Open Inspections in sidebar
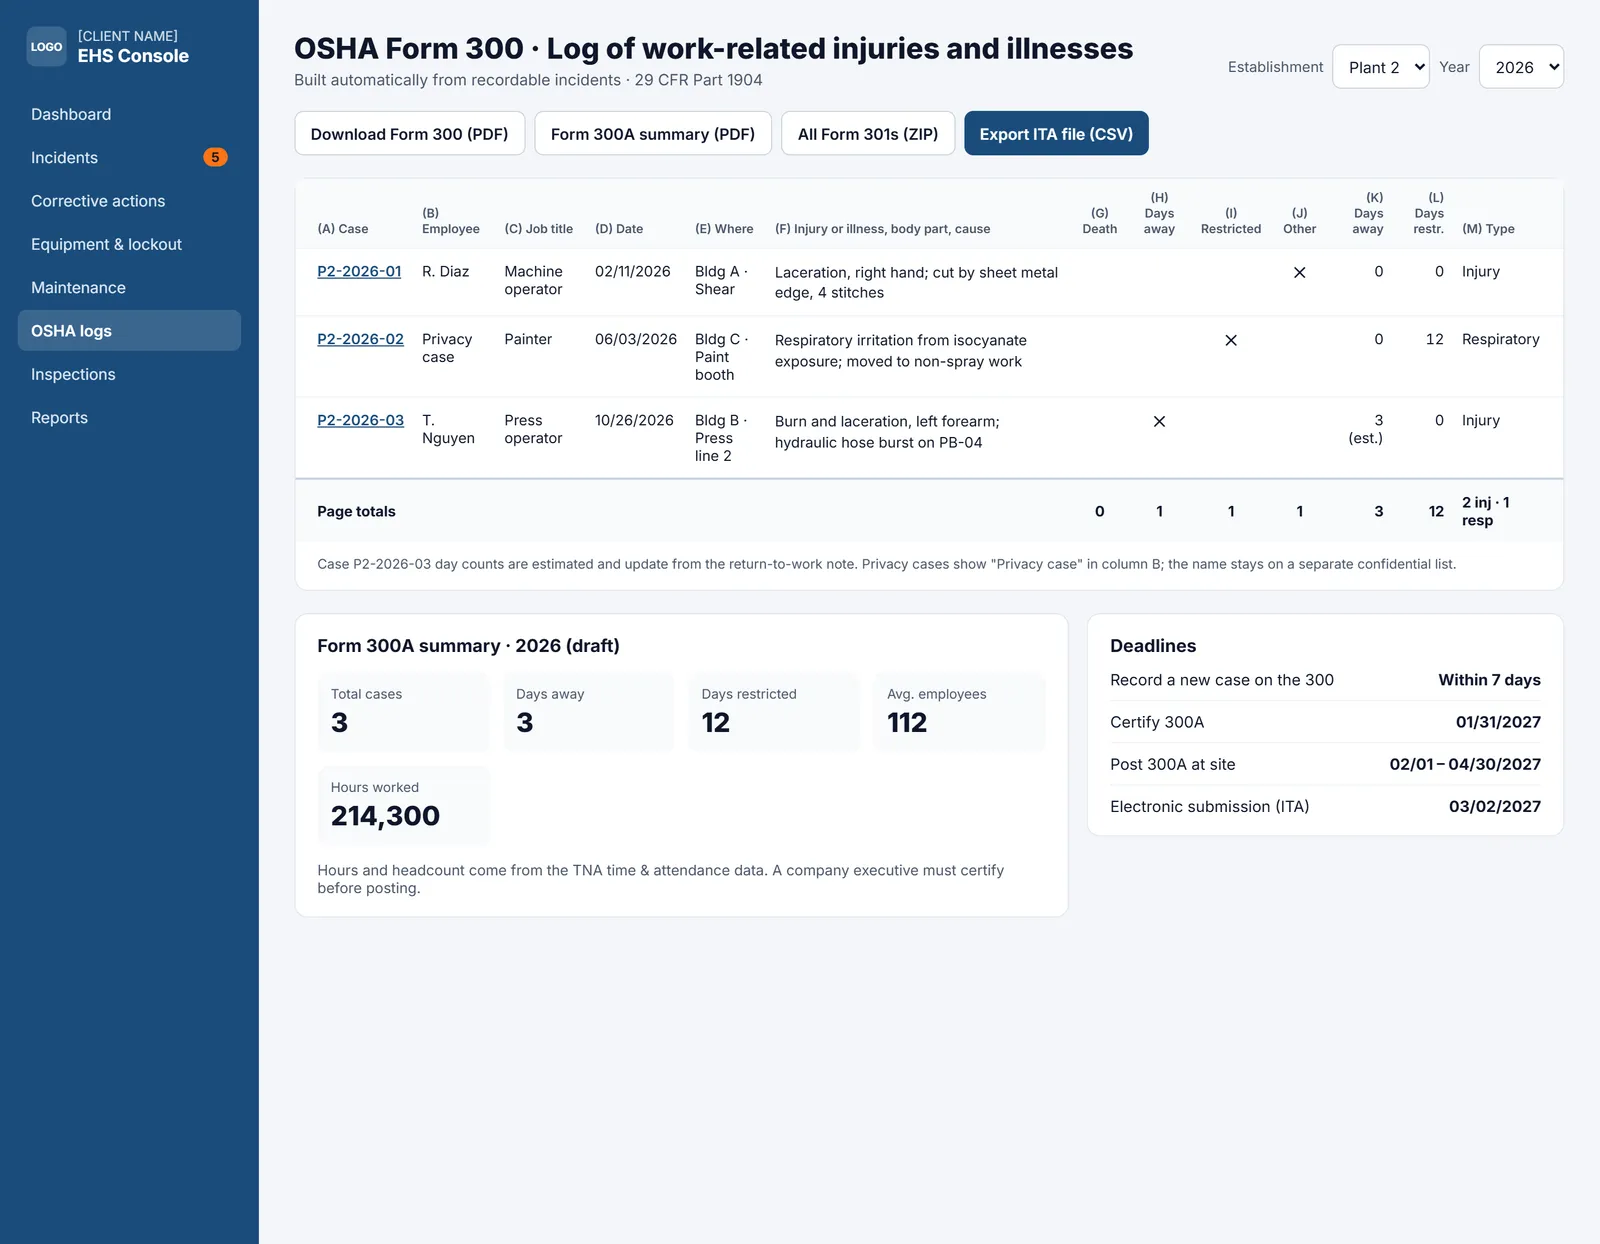The width and height of the screenshot is (1600, 1244). pos(129,374)
